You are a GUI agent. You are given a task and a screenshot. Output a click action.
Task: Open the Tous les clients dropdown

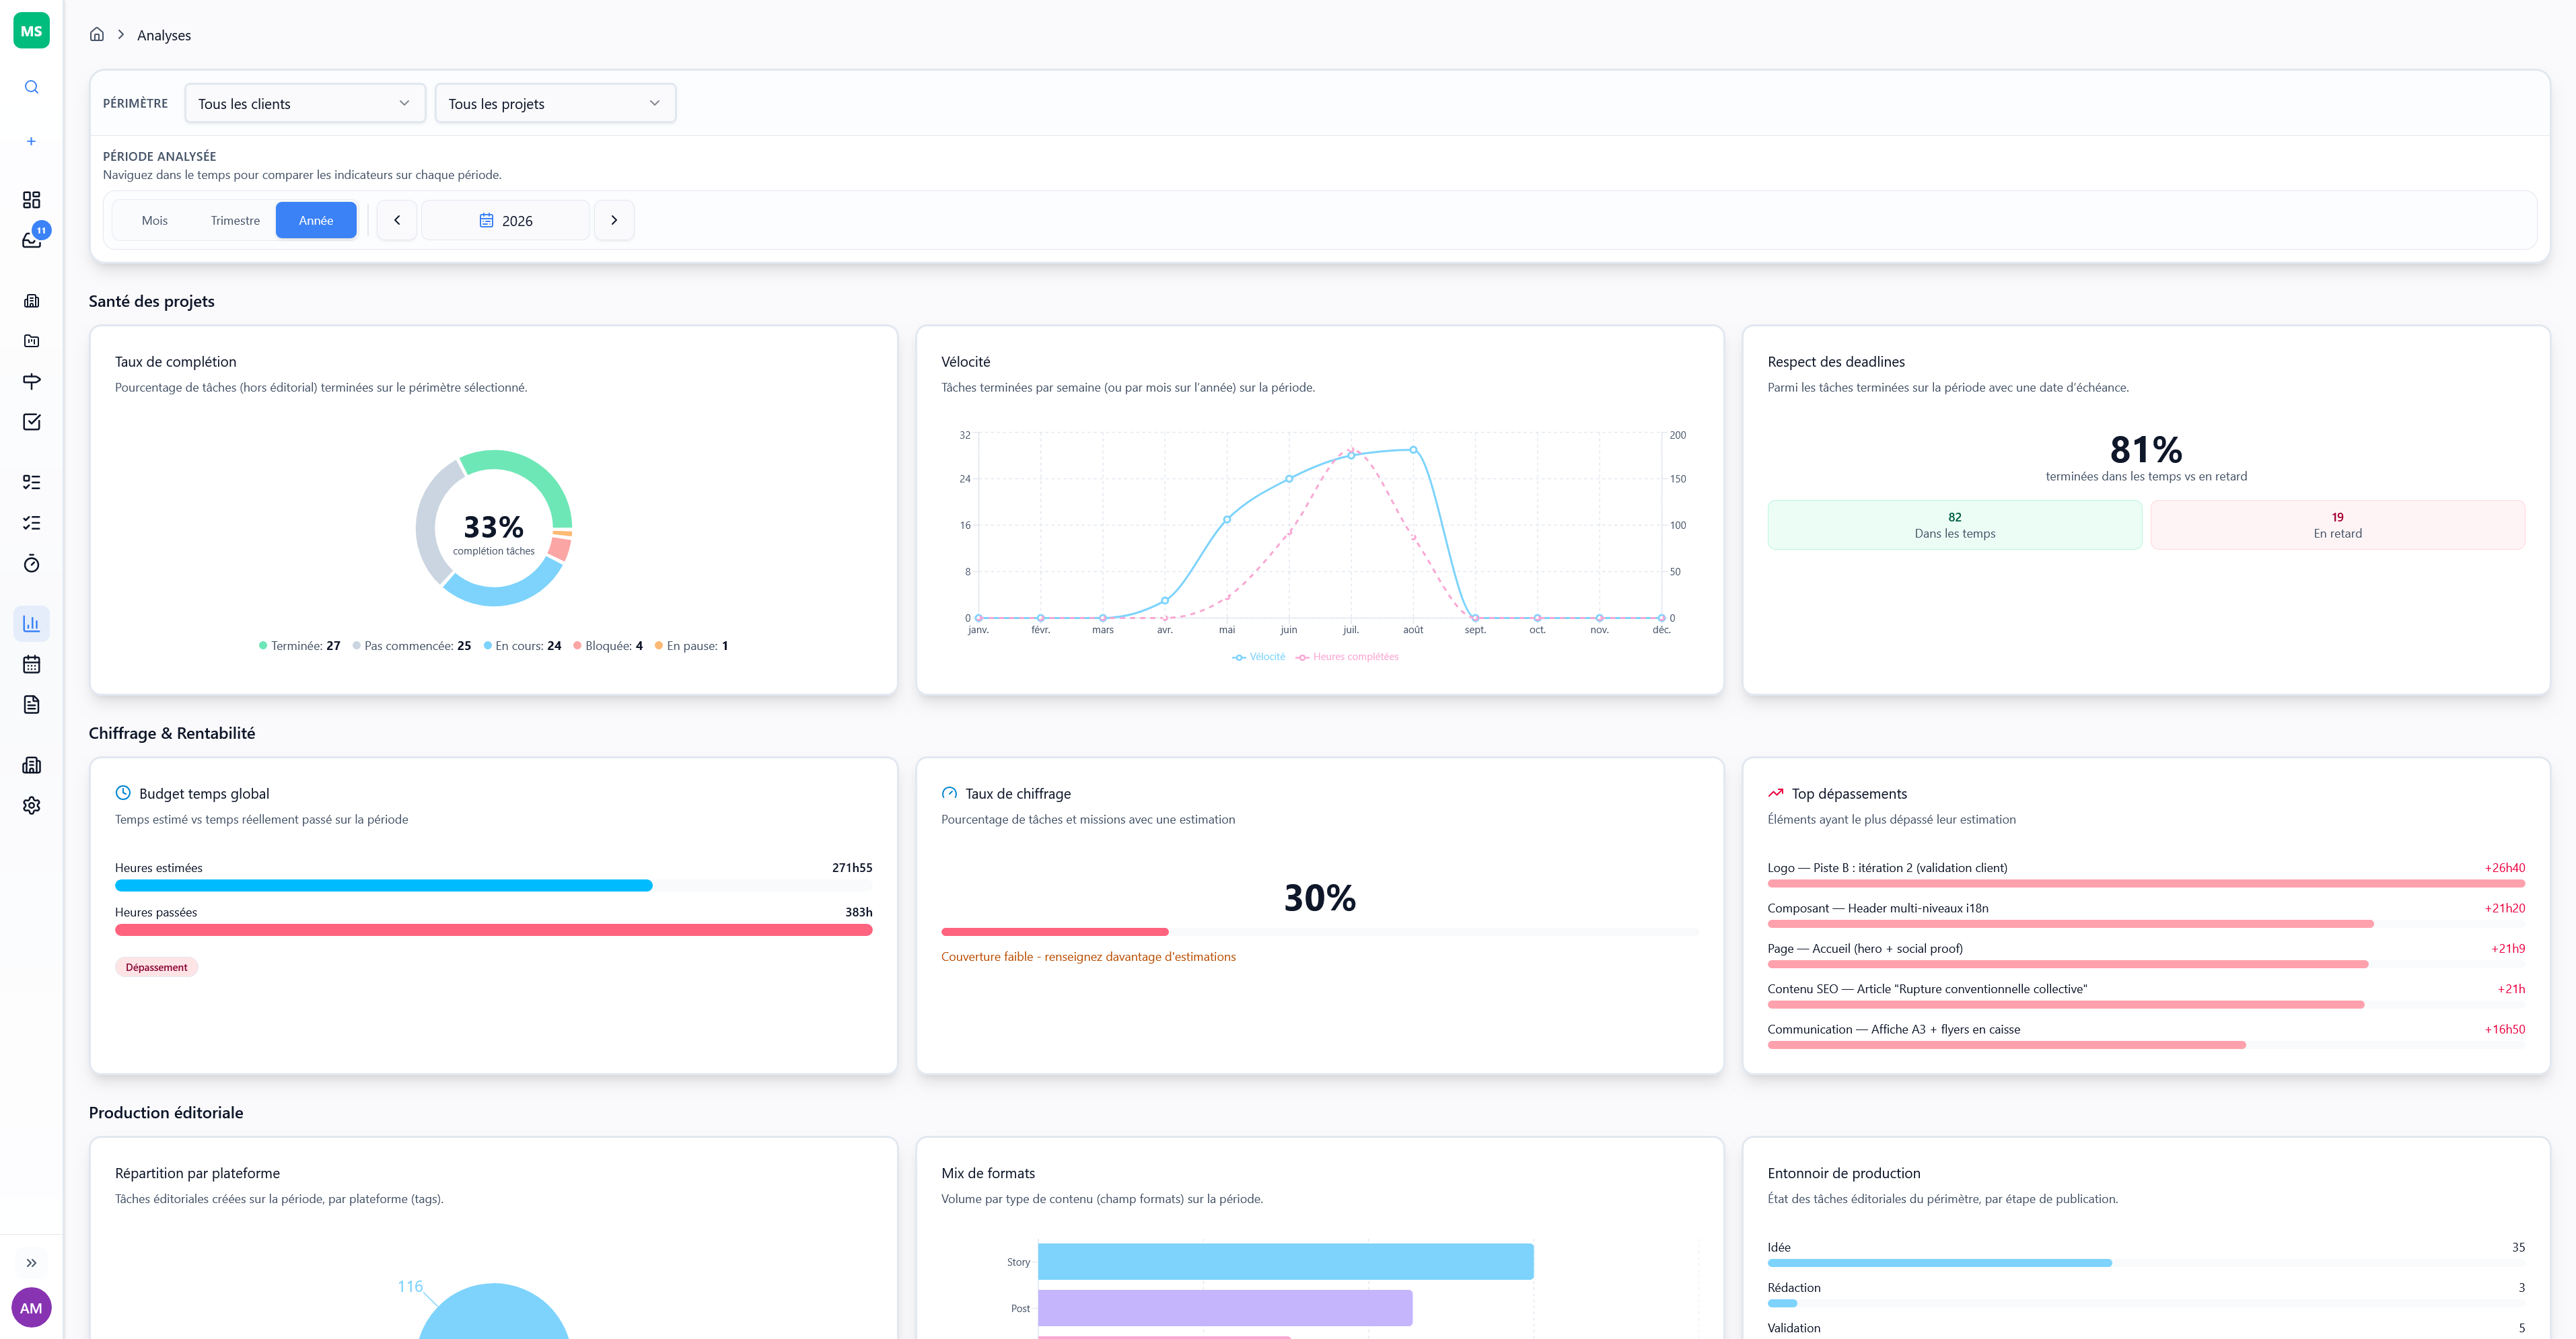(x=305, y=104)
